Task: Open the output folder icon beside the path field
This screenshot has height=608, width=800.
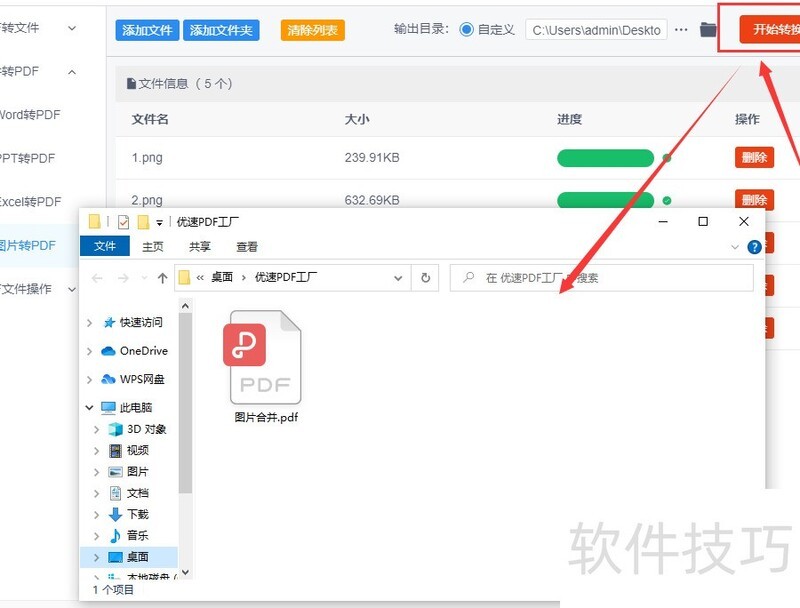Action: point(708,30)
